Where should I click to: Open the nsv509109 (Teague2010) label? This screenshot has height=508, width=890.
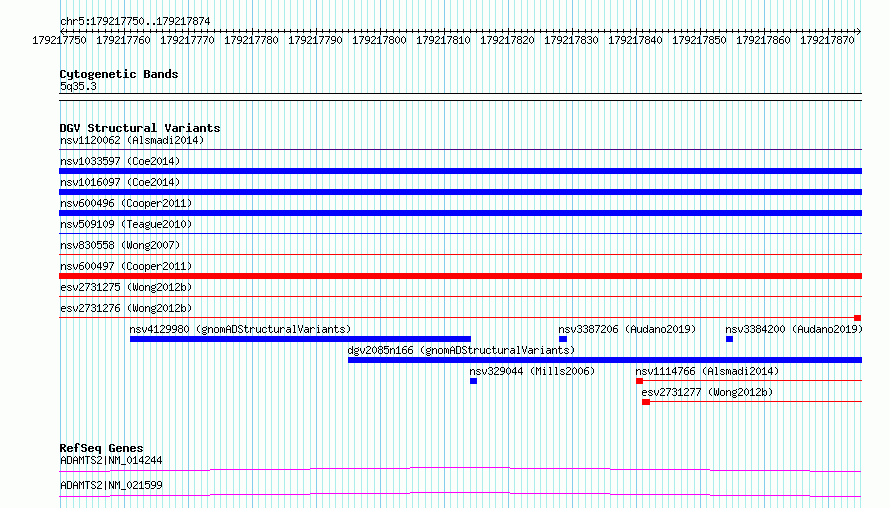click(126, 224)
